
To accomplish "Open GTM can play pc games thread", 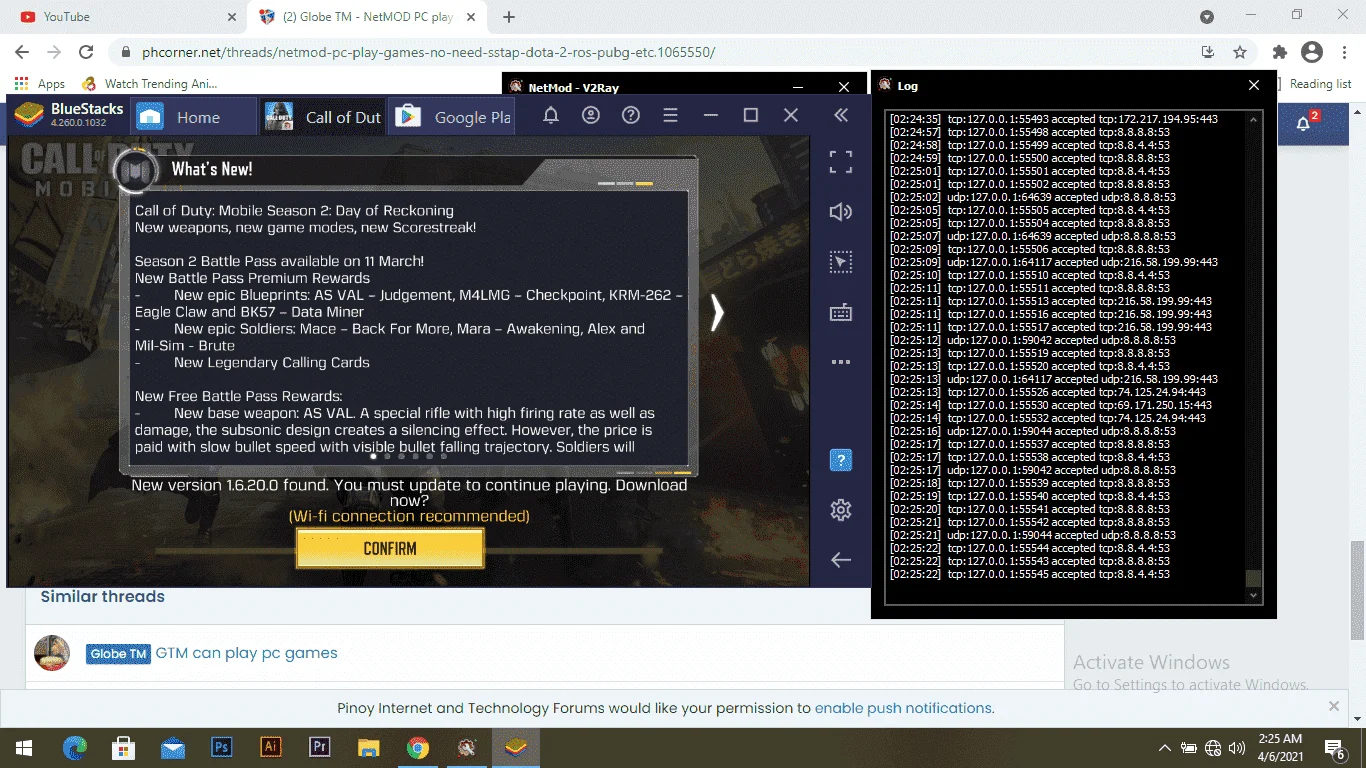I will [x=246, y=653].
